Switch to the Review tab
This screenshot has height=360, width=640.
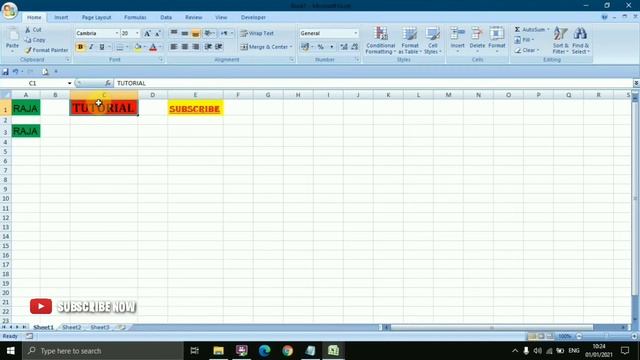tap(193, 18)
